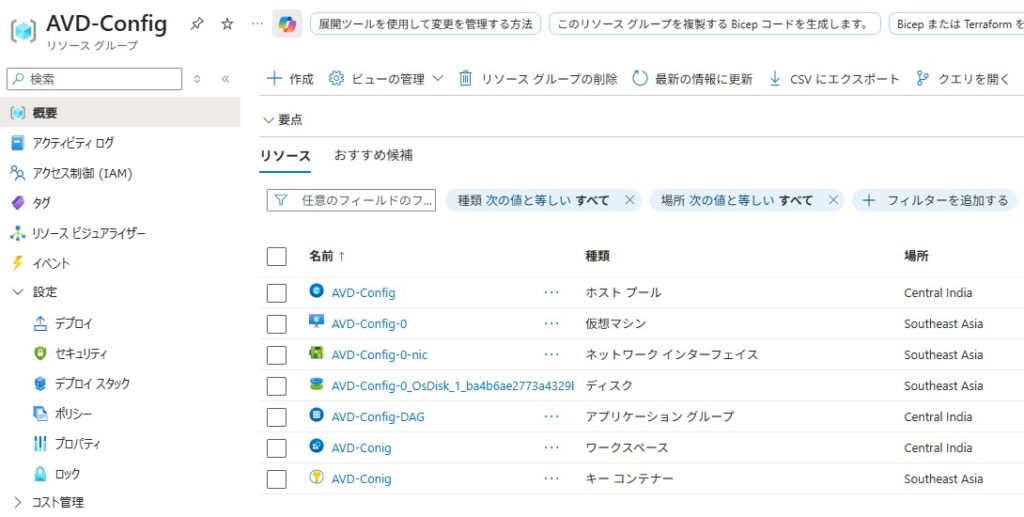Open アクセス制御 (IAM) in sidebar
1024x517 pixels.
[x=82, y=173]
